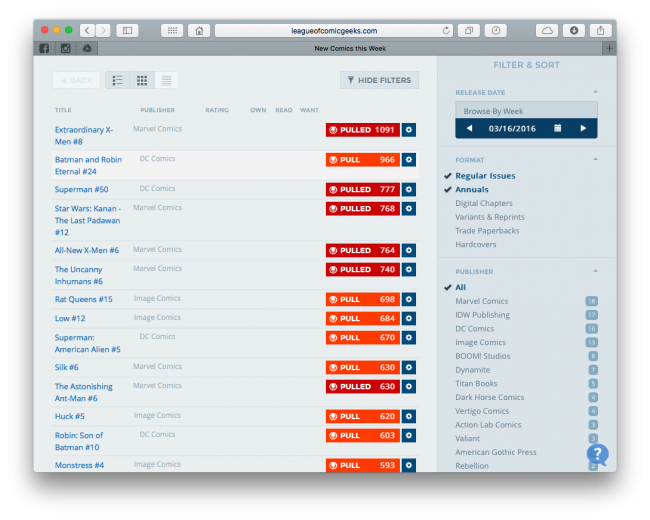The width and height of the screenshot is (650, 520).
Task: Open the pinned Instagram tab
Action: tap(65, 48)
